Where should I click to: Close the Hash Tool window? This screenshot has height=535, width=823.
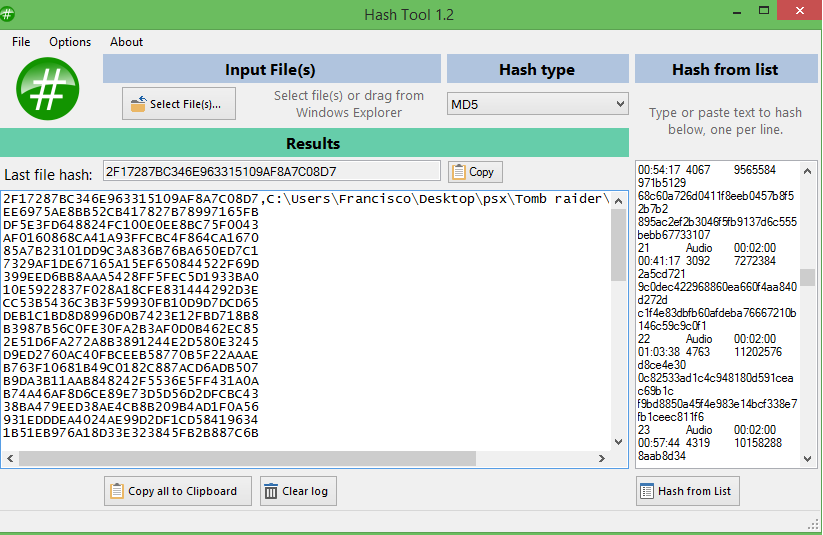(799, 11)
